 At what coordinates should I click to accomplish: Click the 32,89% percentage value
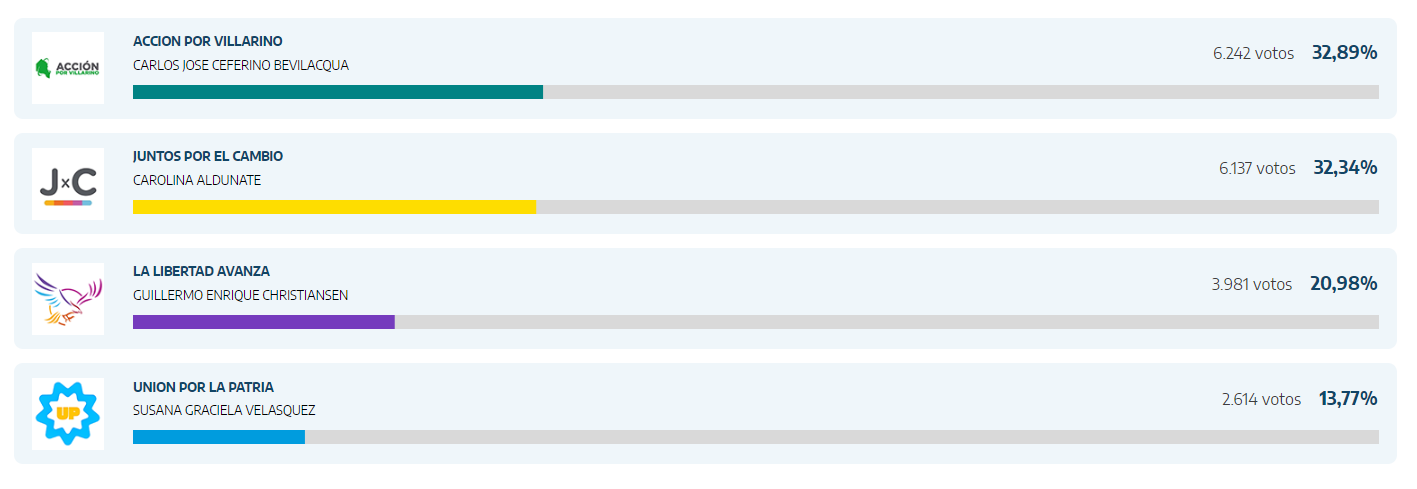click(x=1345, y=53)
